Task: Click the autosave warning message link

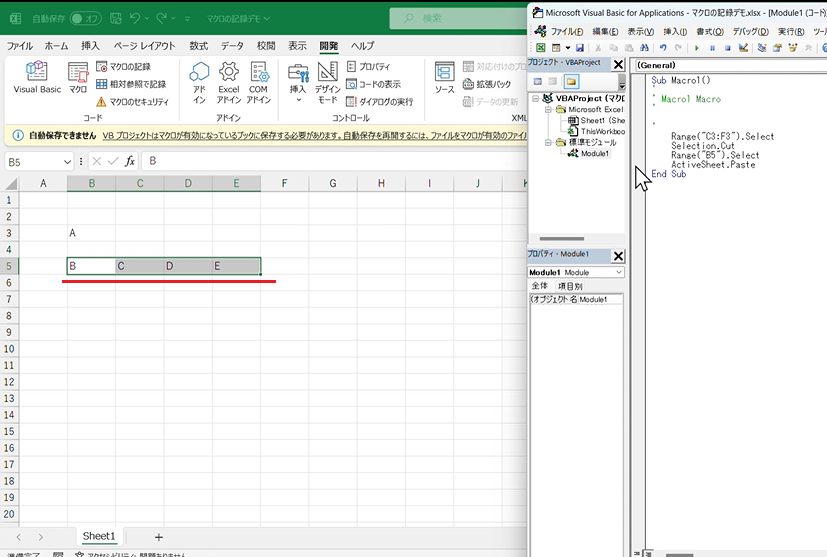Action: click(315, 136)
